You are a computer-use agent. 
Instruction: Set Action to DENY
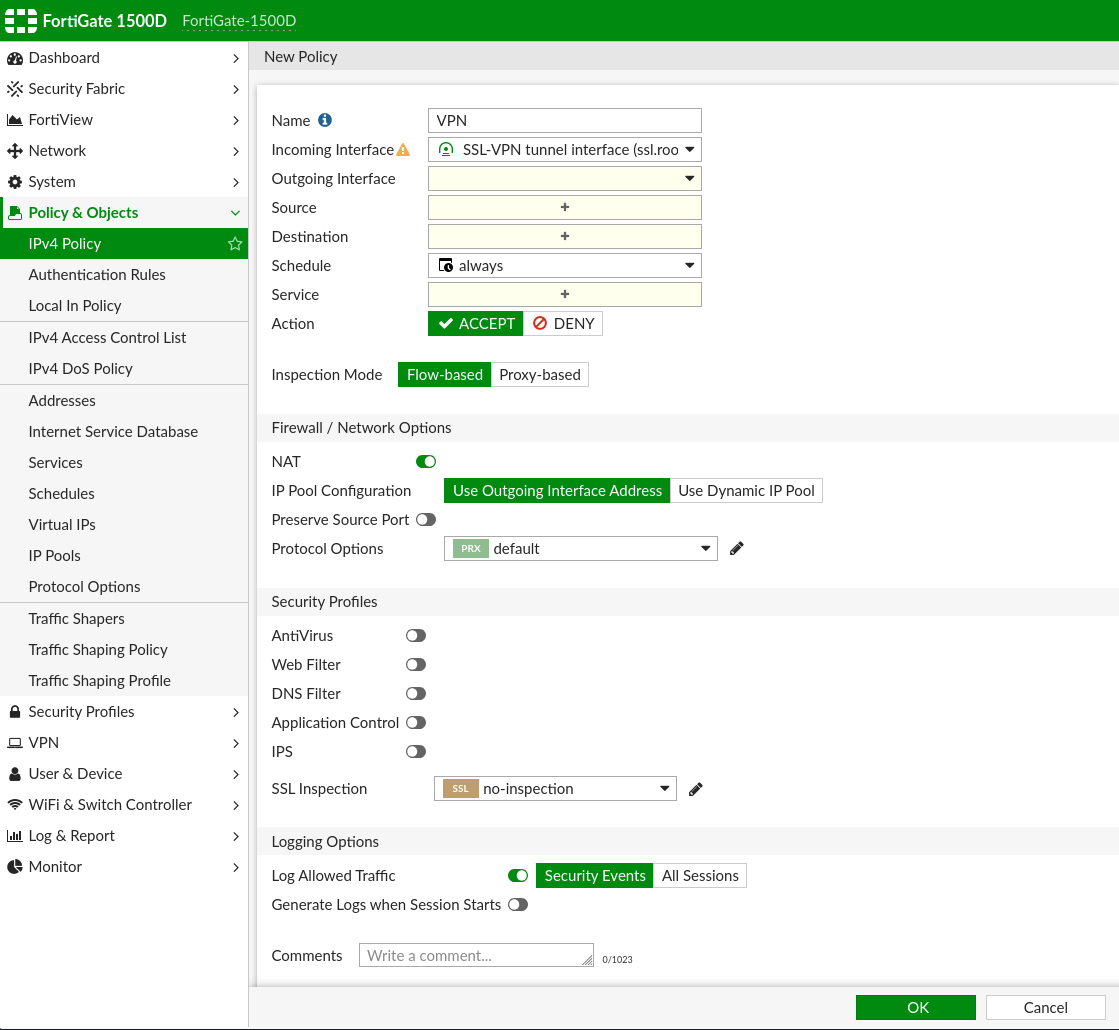[x=563, y=324]
